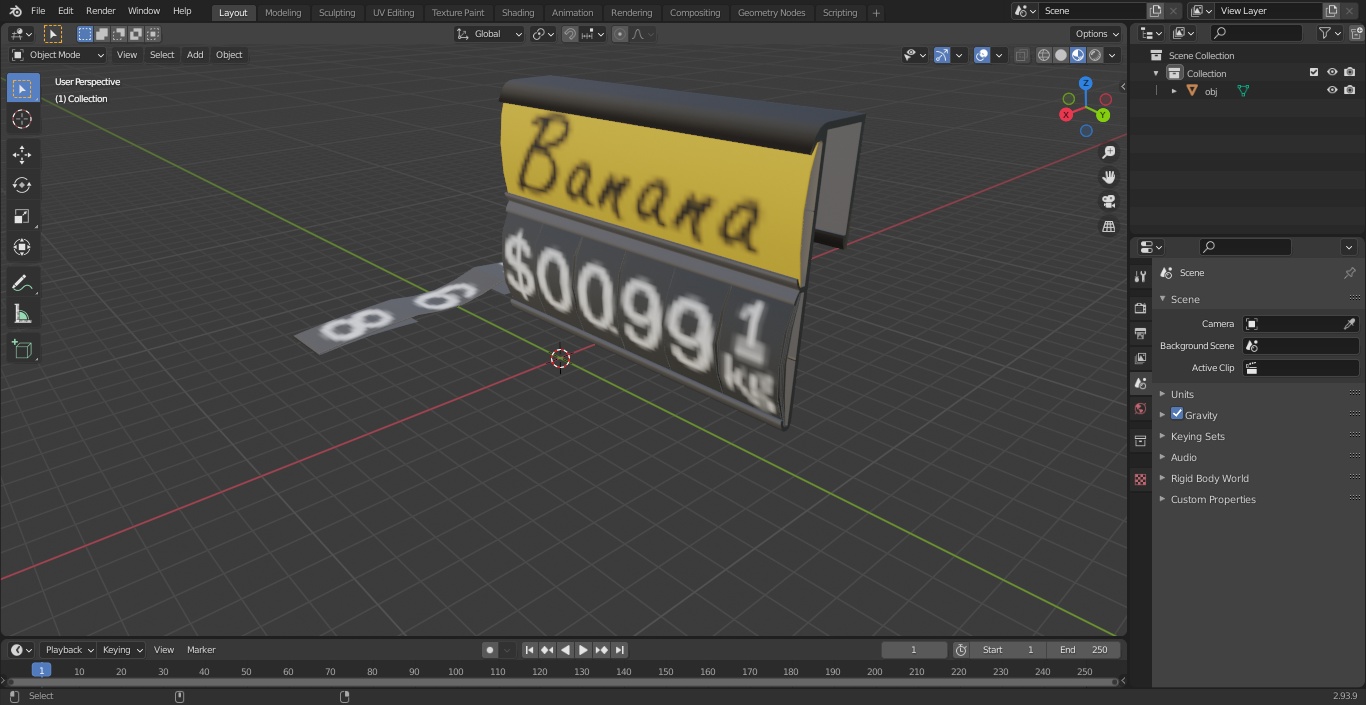The height and width of the screenshot is (705, 1366).
Task: Switch to wireframe viewport shading
Action: (1043, 55)
